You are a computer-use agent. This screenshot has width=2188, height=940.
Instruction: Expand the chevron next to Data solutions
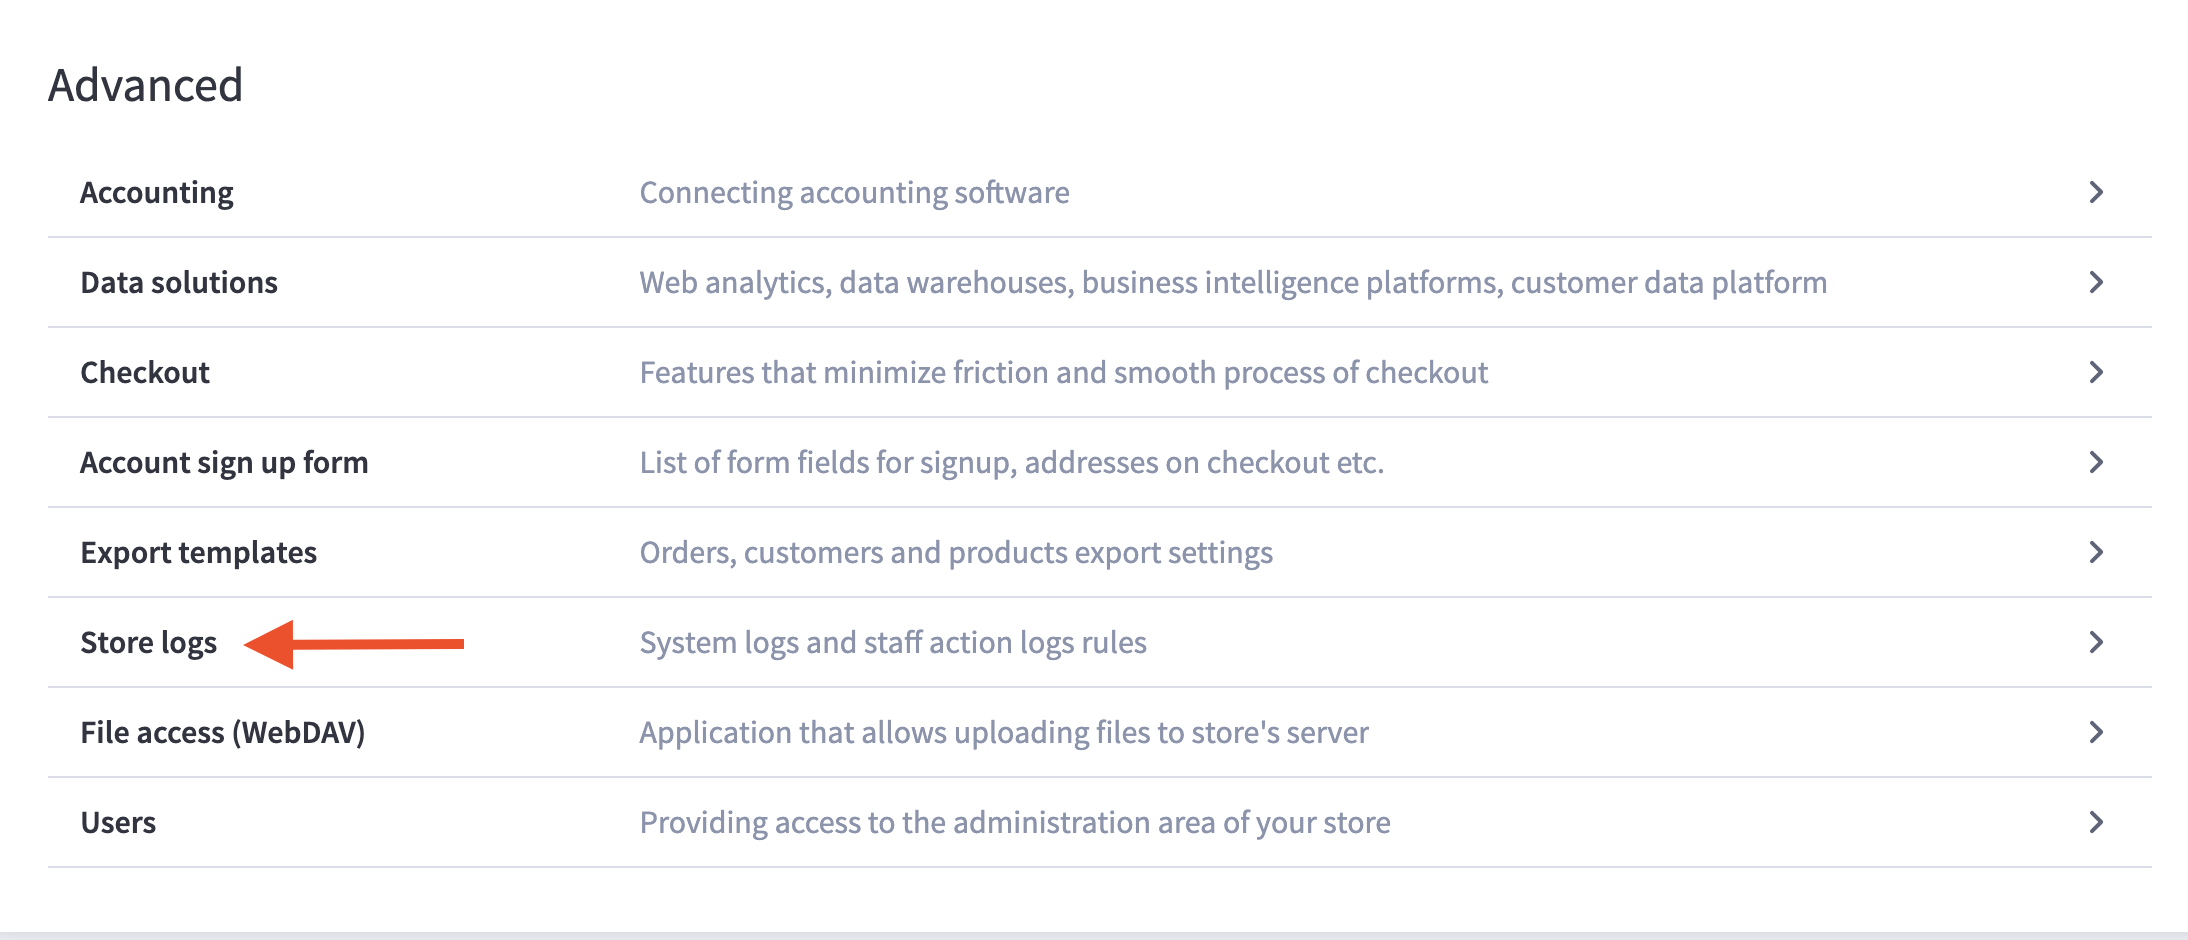click(x=2097, y=282)
